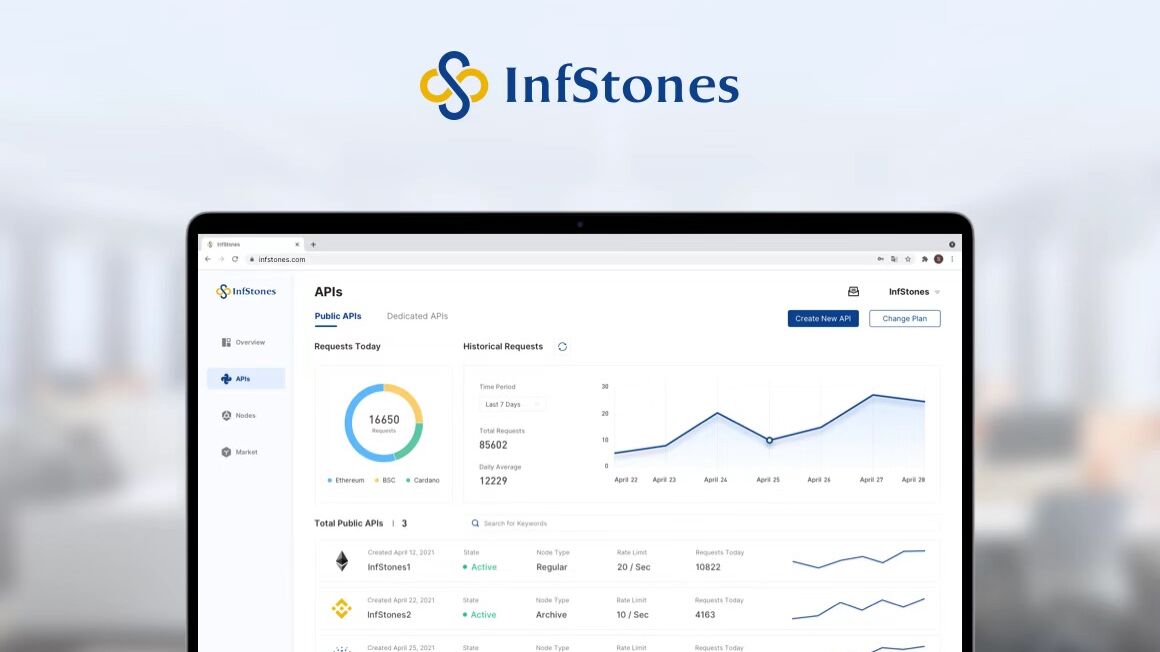Open the inbox icon beside account name
Screen dimensions: 1160x652
pyautogui.click(x=853, y=292)
